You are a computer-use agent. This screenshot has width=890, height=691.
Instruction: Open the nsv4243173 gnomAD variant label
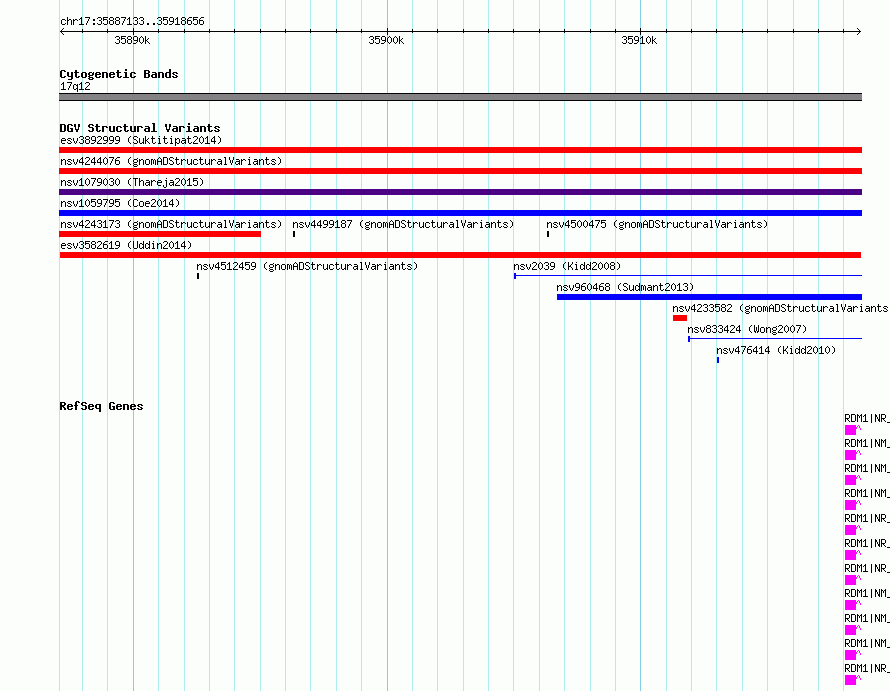171,224
